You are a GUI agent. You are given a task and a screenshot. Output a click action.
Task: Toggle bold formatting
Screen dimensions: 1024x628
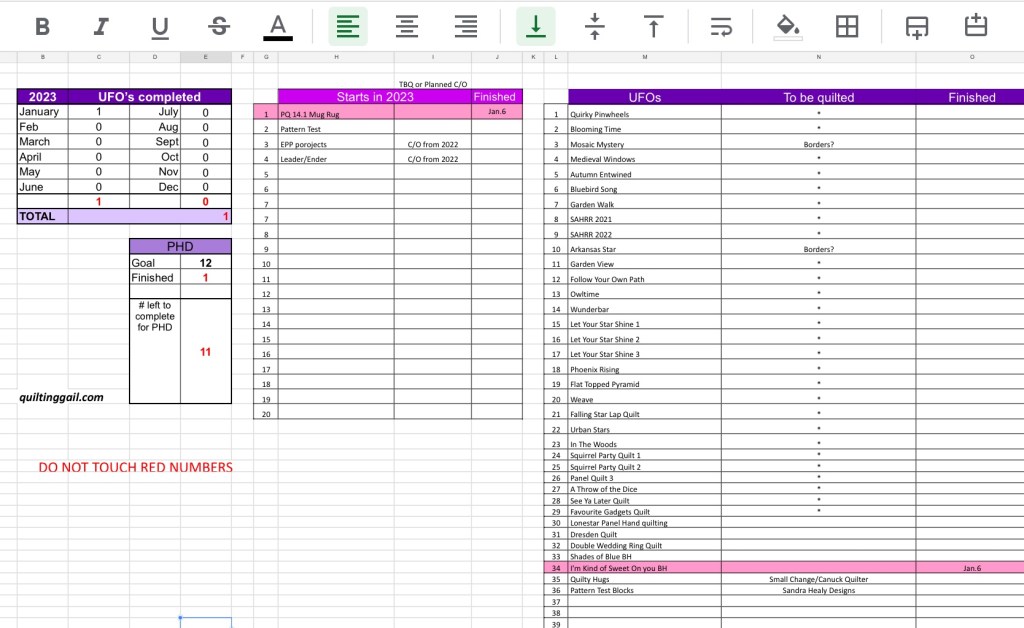point(42,27)
